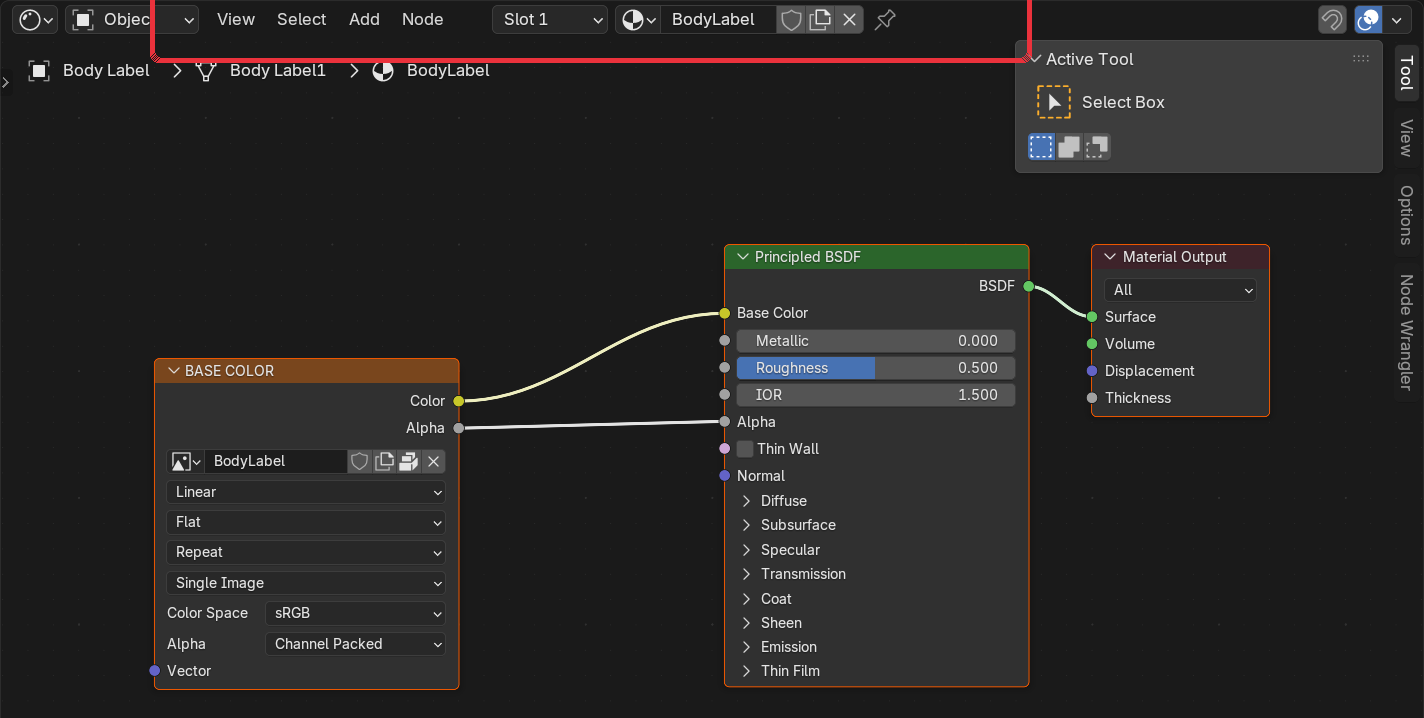Open the Add menu
The height and width of the screenshot is (718, 1424).
coord(364,19)
